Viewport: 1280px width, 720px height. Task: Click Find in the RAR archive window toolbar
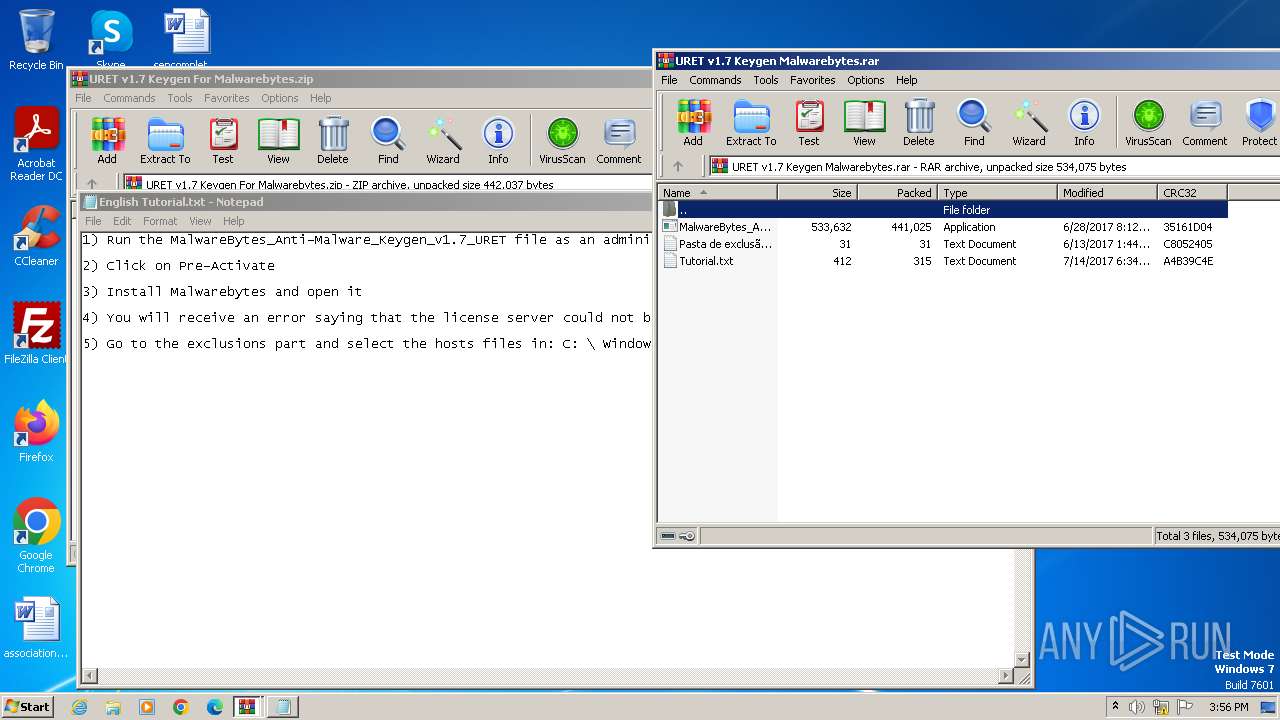(974, 123)
